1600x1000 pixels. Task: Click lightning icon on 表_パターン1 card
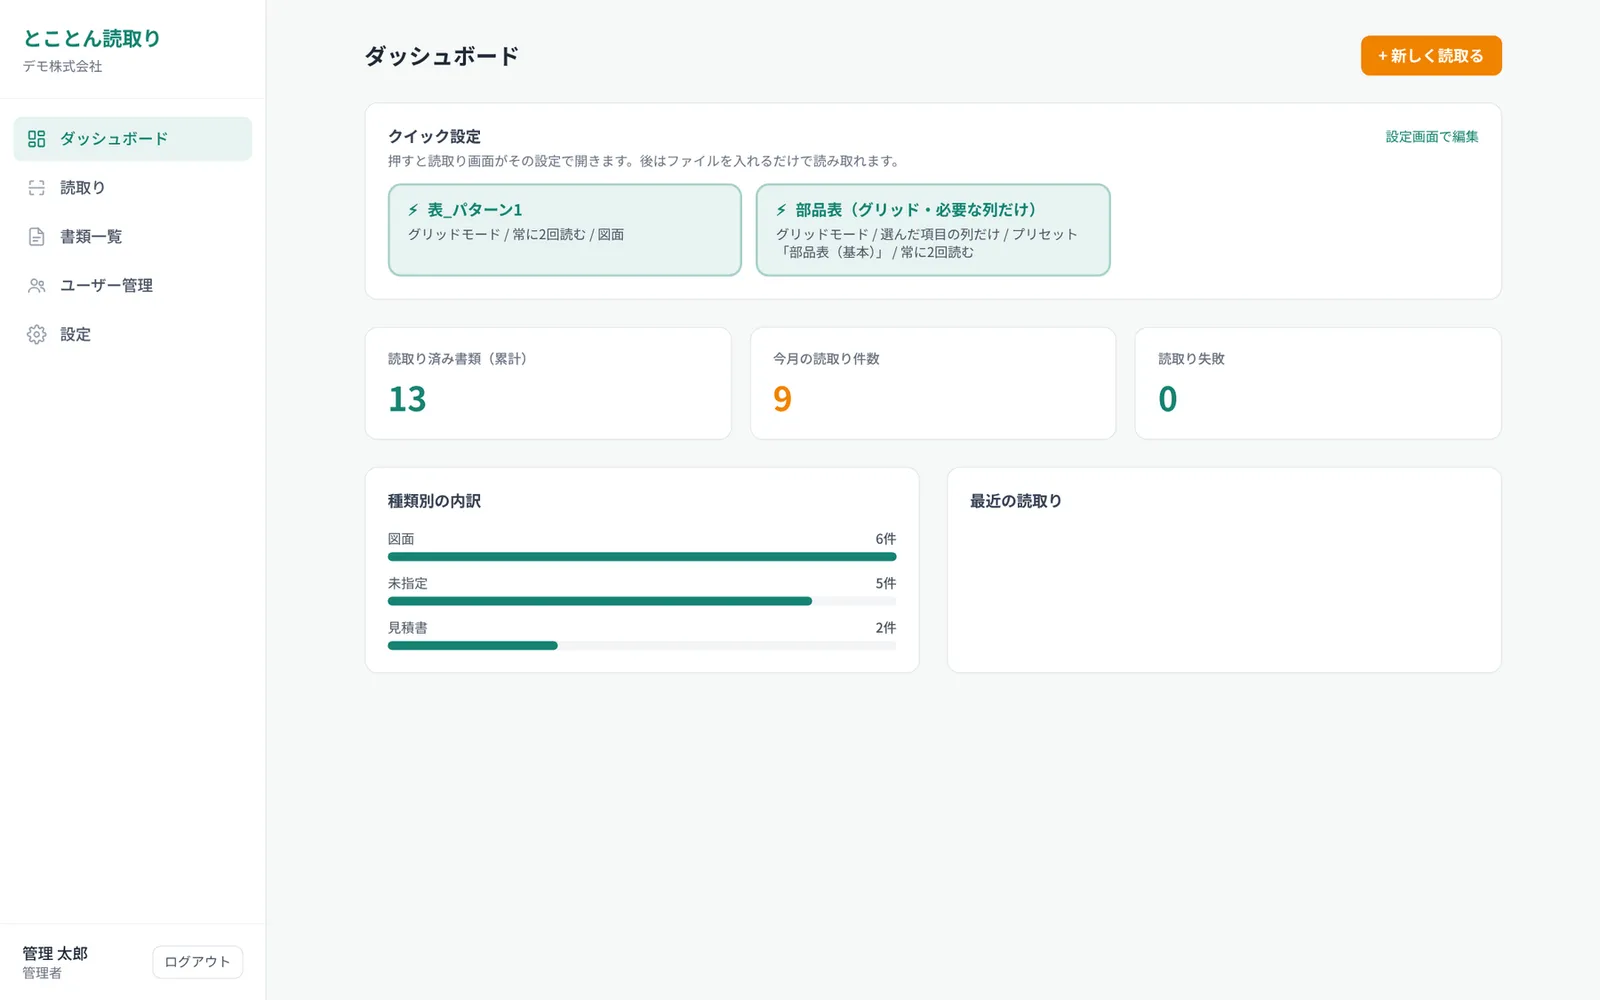(x=413, y=210)
